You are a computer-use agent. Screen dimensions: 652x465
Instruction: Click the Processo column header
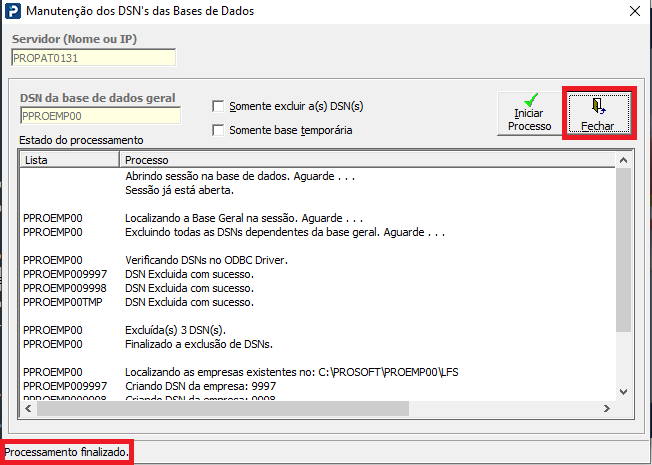coord(367,160)
